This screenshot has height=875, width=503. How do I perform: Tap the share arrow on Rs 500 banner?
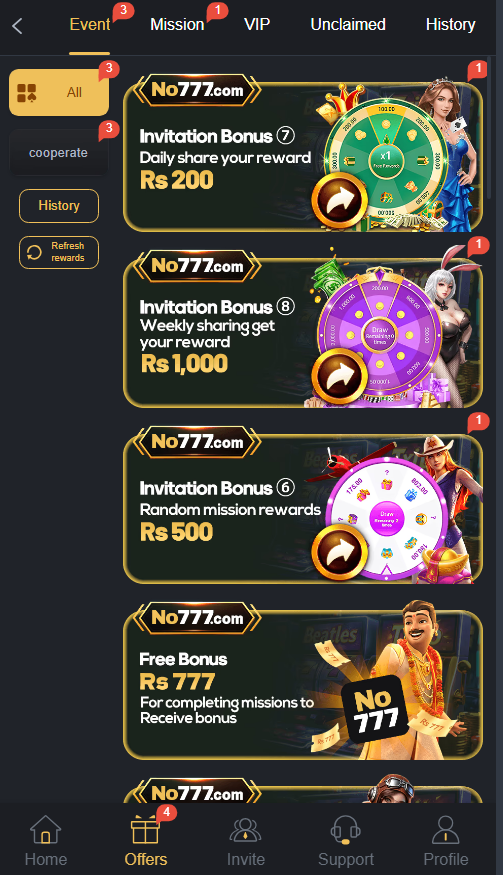(339, 553)
